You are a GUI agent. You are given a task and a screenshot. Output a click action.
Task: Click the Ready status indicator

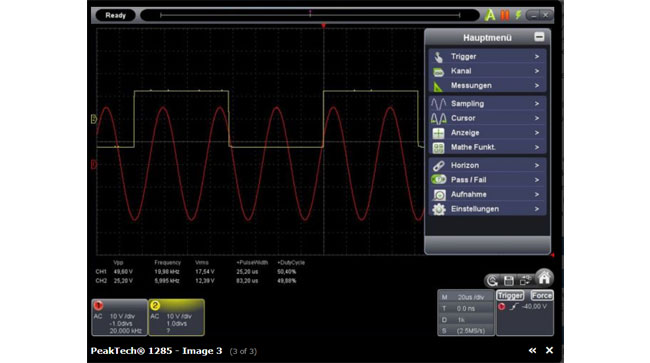pos(115,15)
